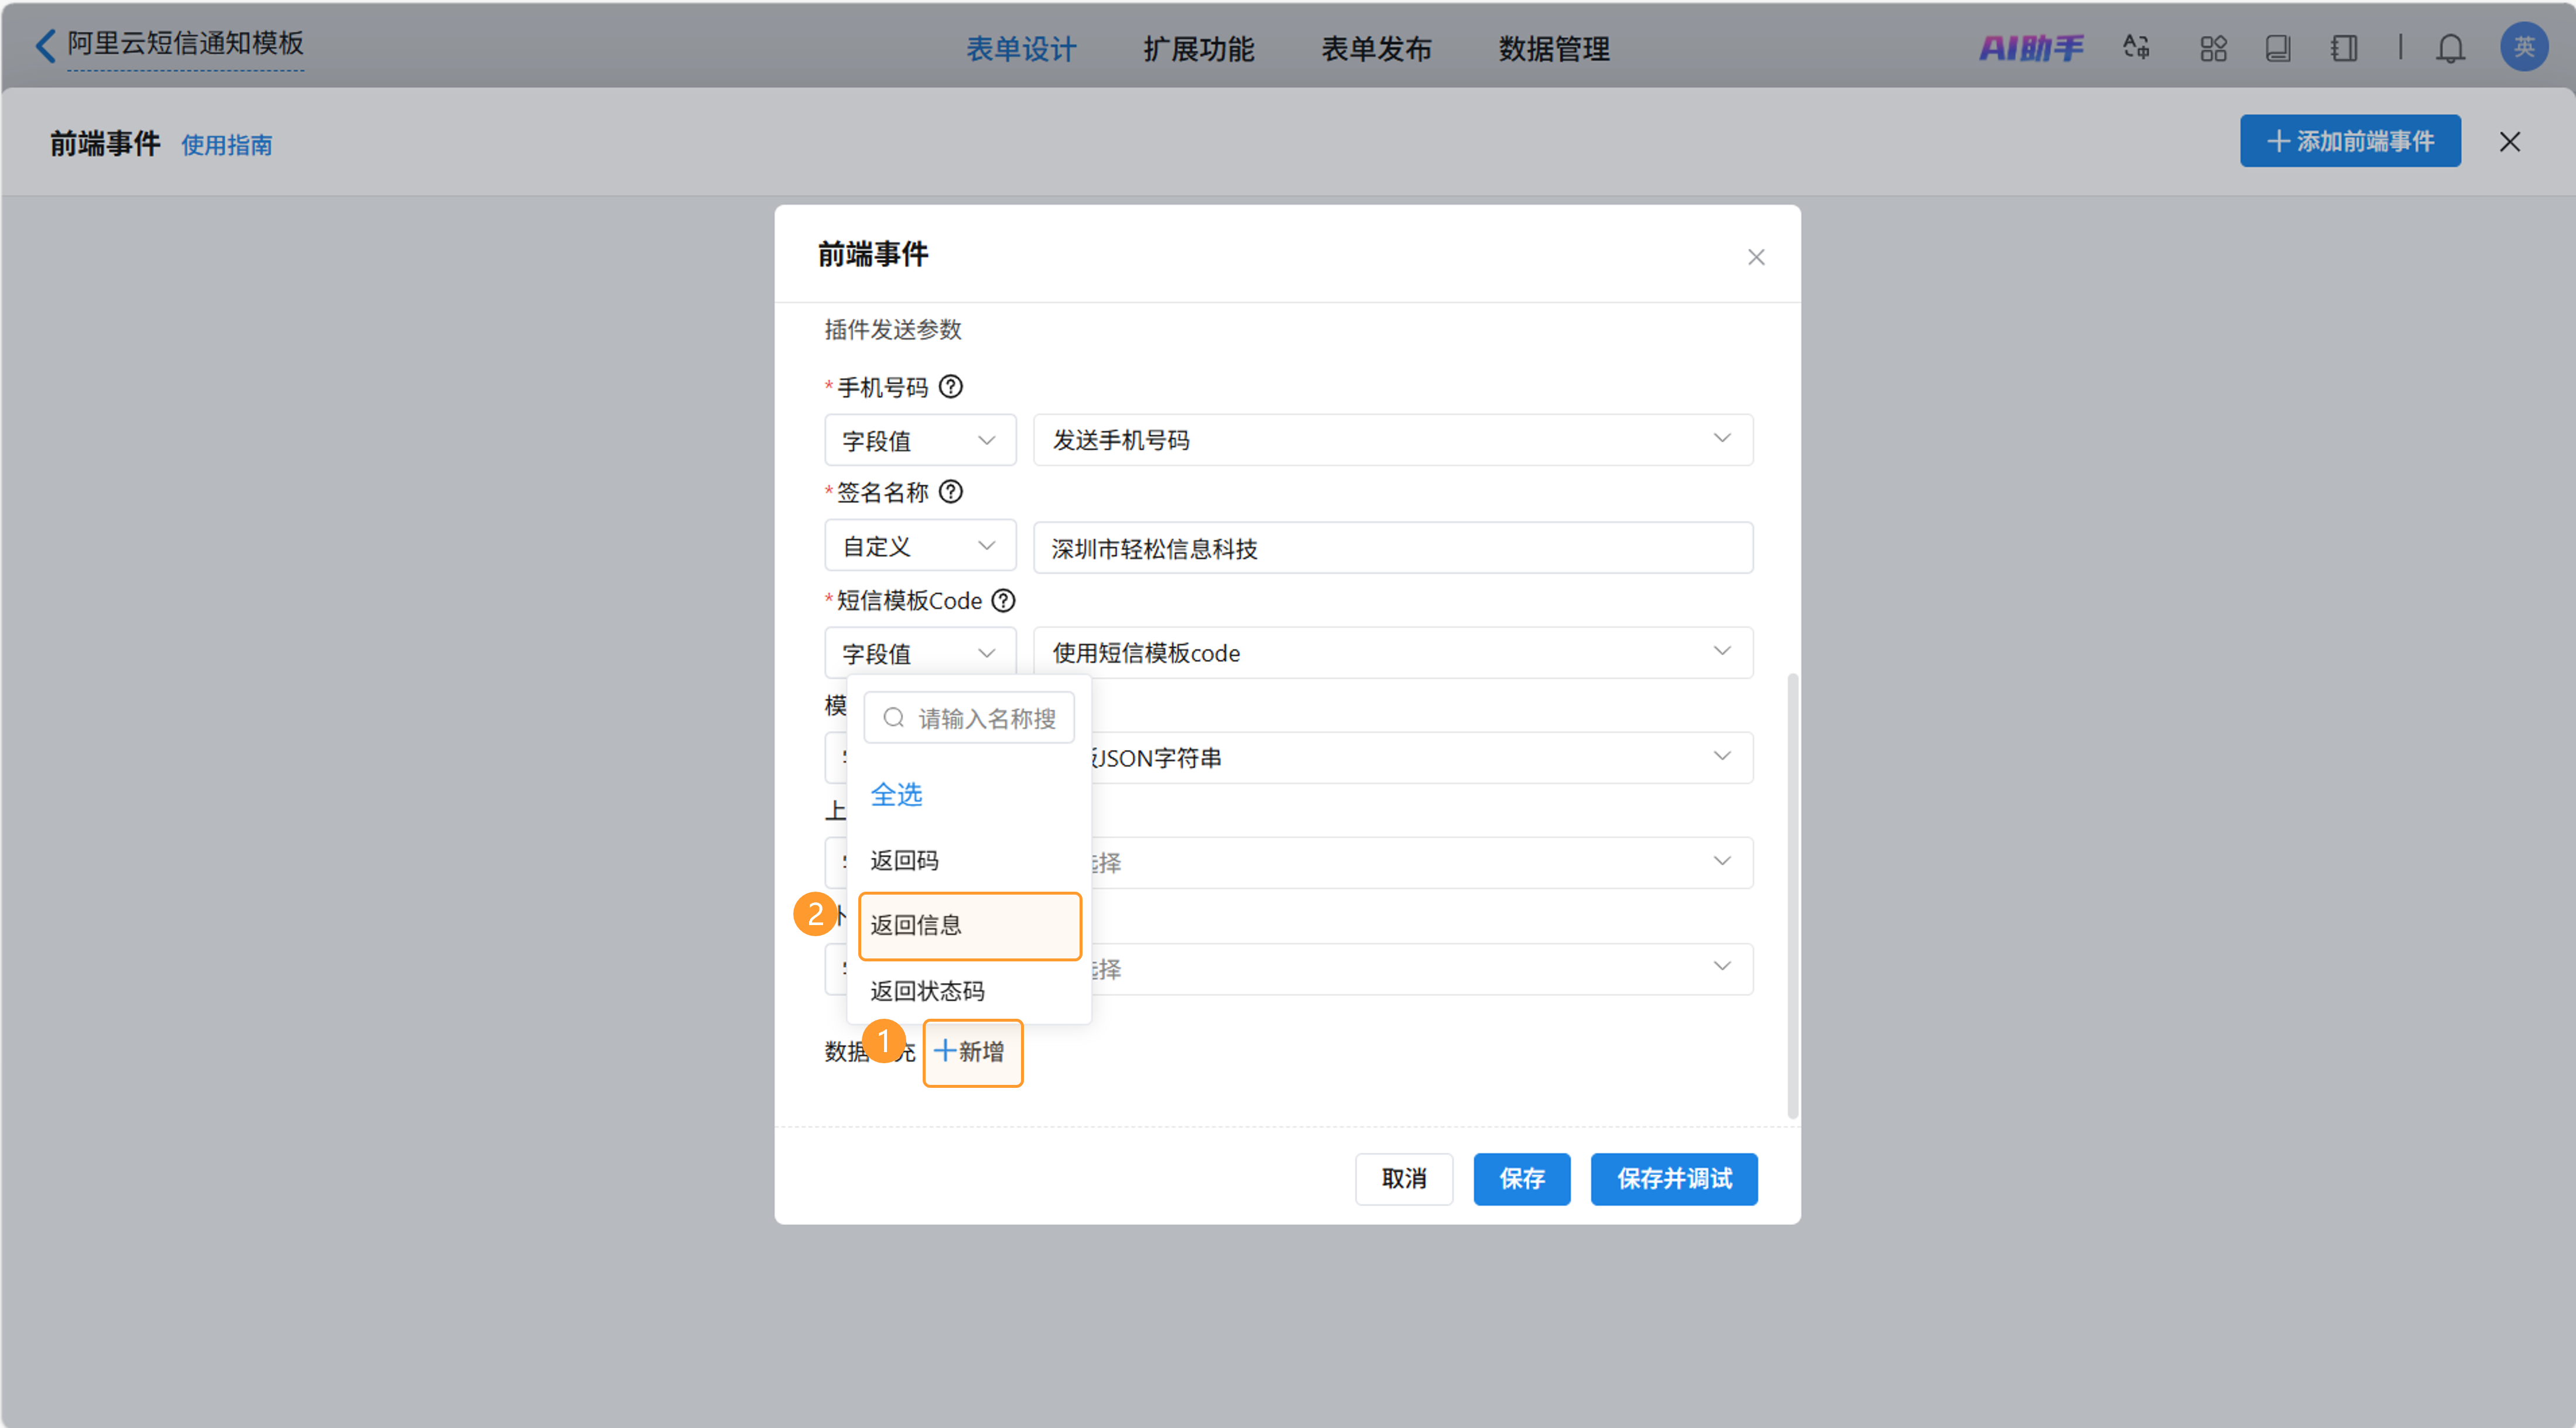
Task: Open the help documentation book icon
Action: (x=2279, y=47)
